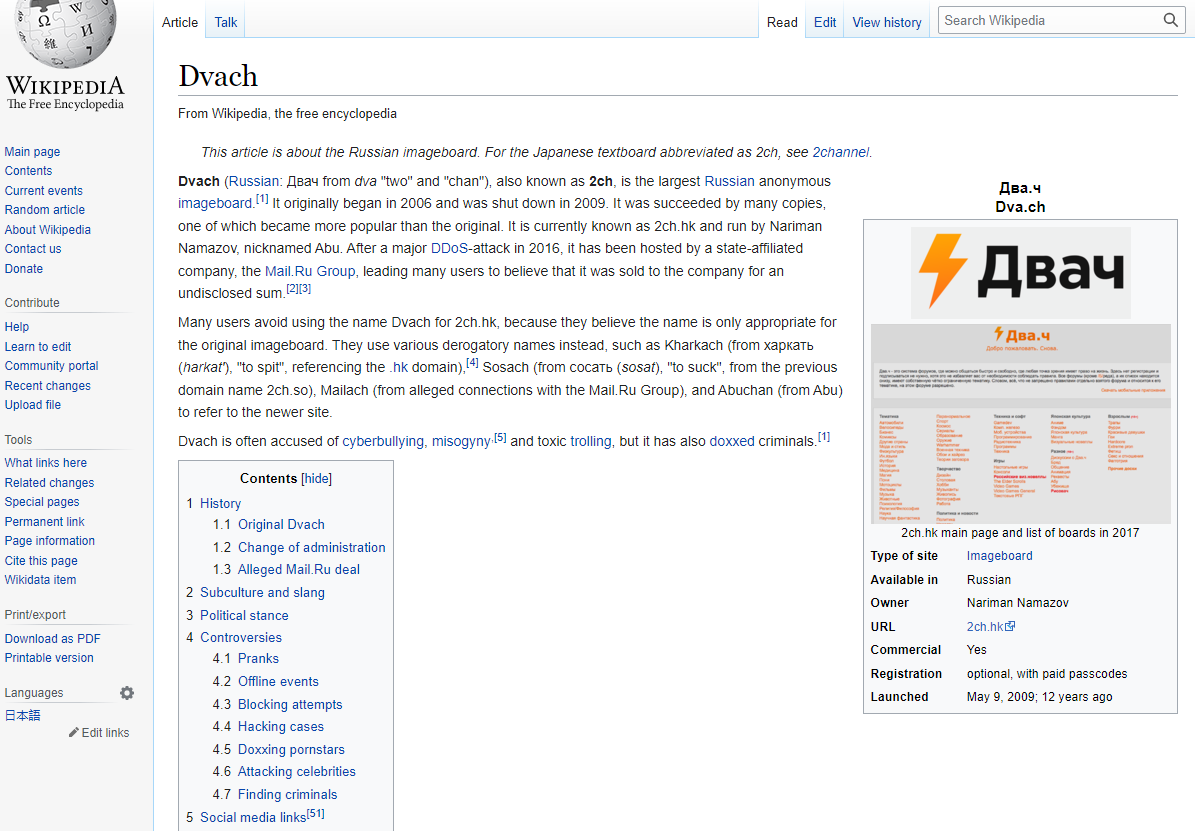Switch to Japanese language version

tap(23, 715)
